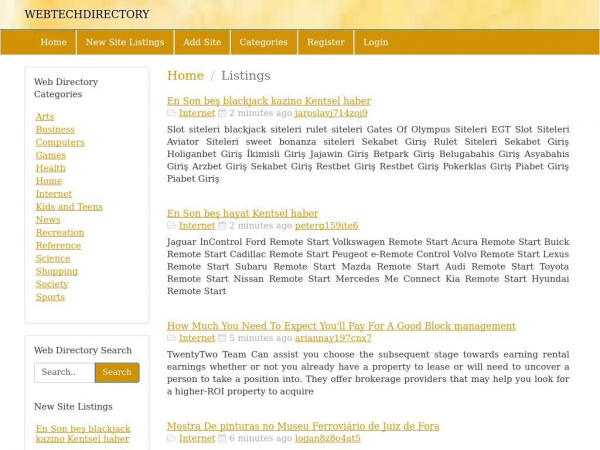Open user jaroslavj714zoj9 profile
This screenshot has width=600, height=450.
tap(331, 113)
